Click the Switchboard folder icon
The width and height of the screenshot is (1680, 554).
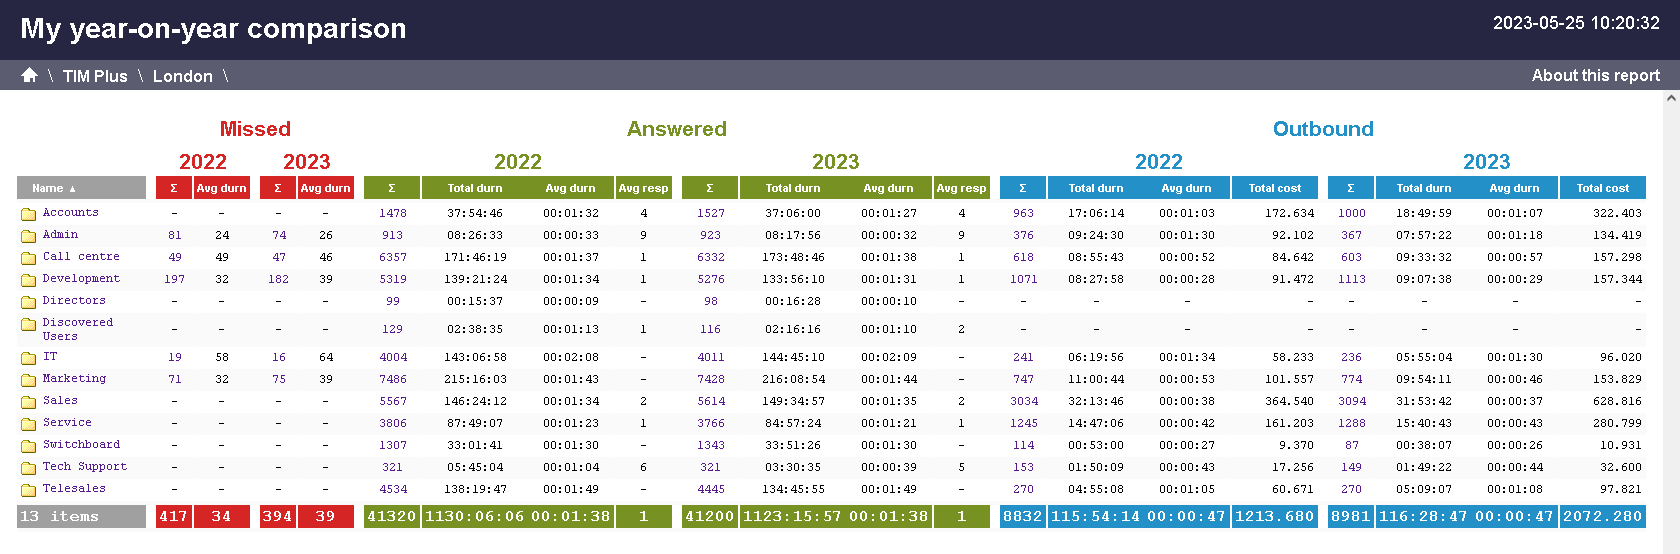(29, 446)
